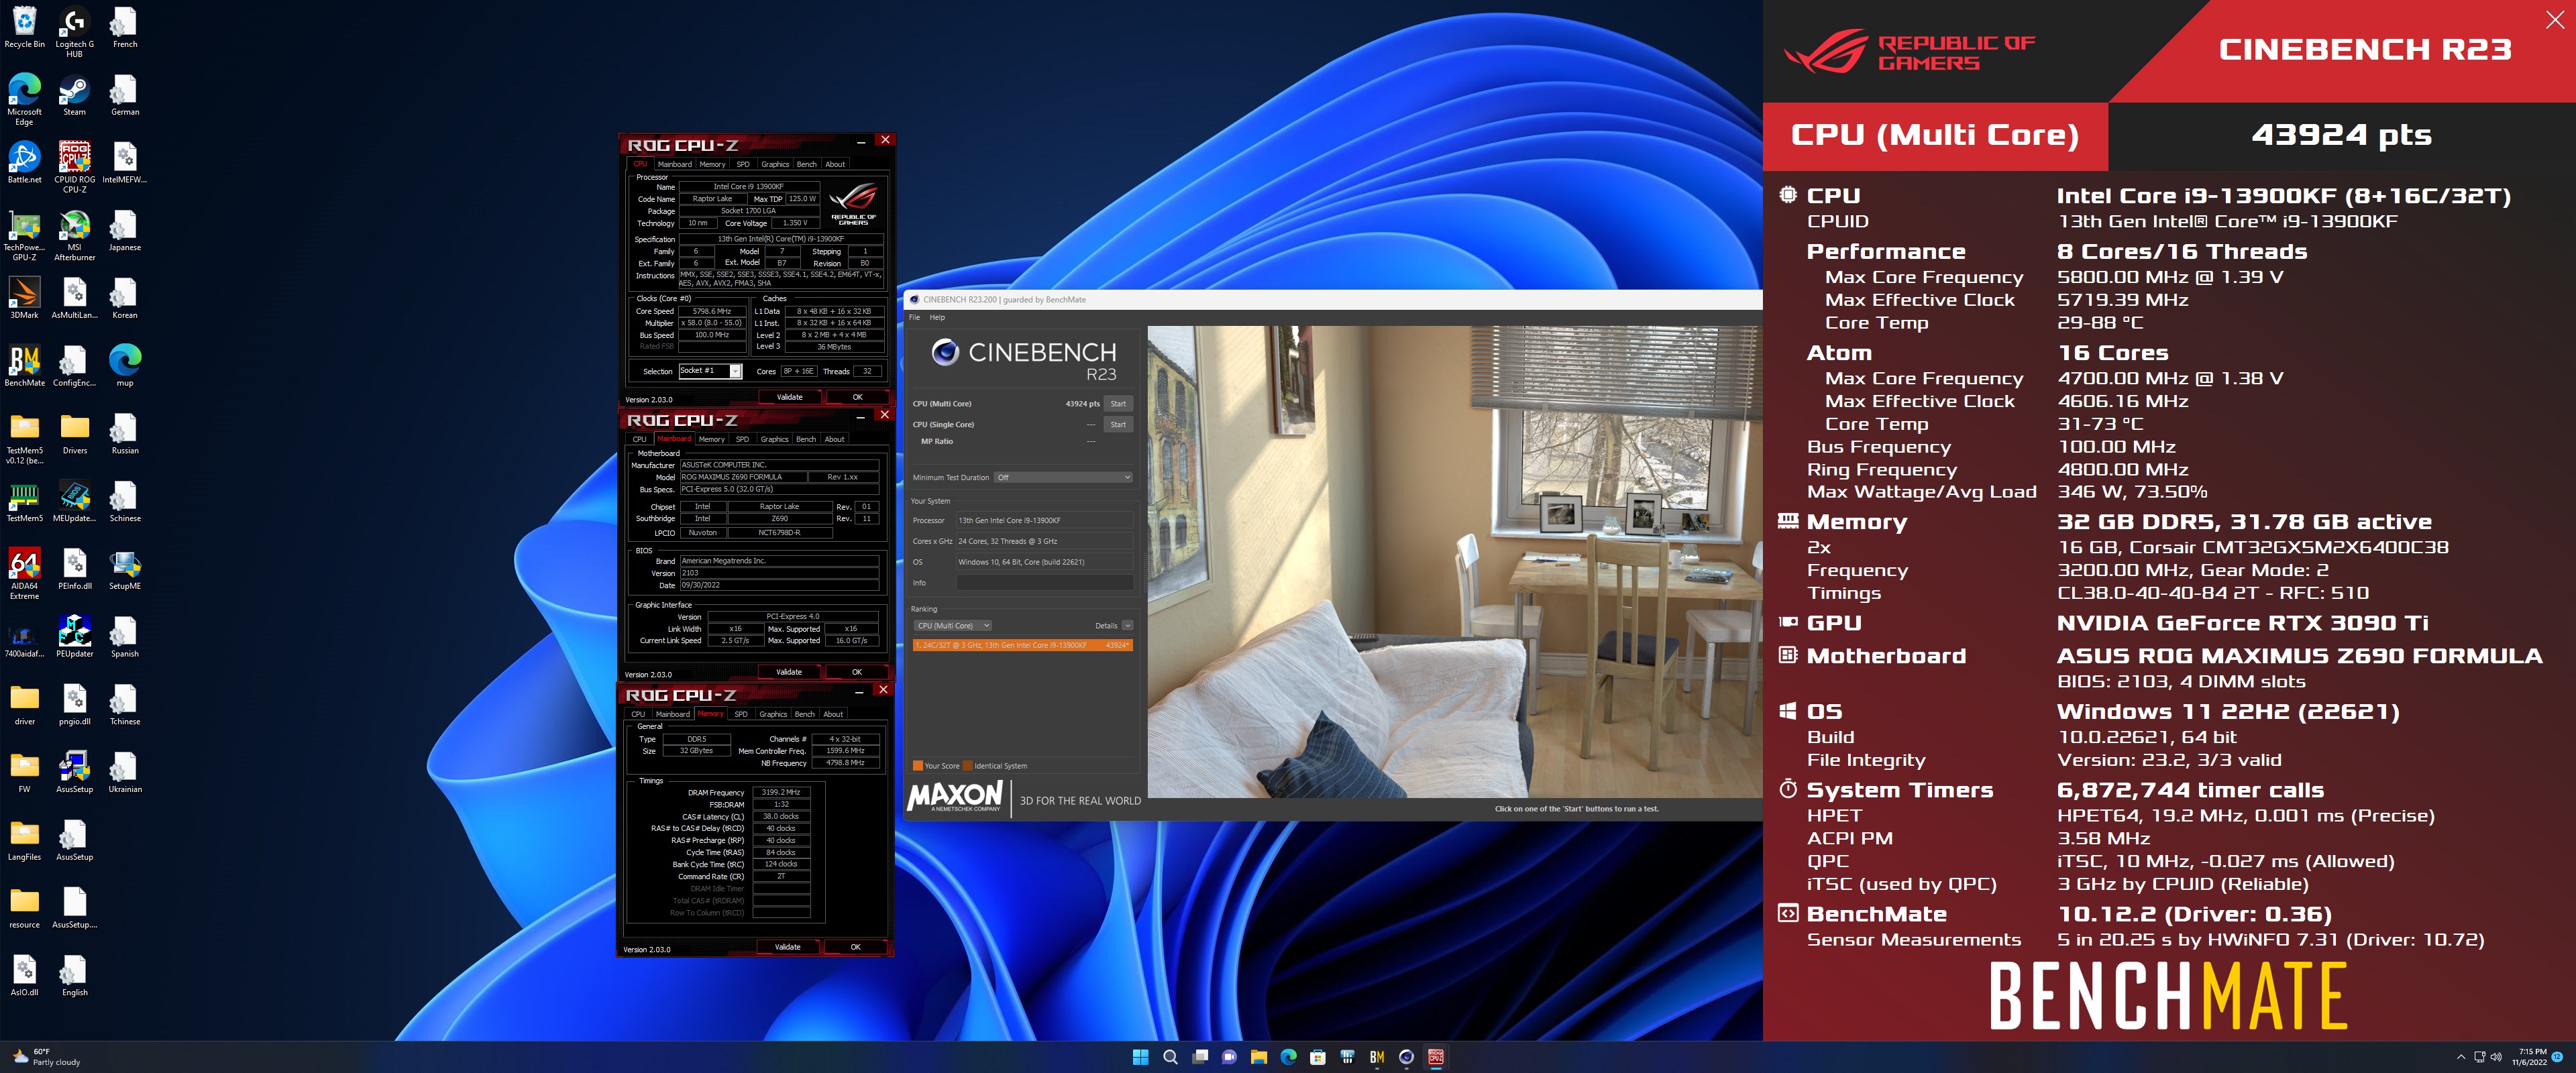This screenshot has height=1073, width=2576.
Task: Open the Drivers folder on desktop
Action: tap(74, 434)
